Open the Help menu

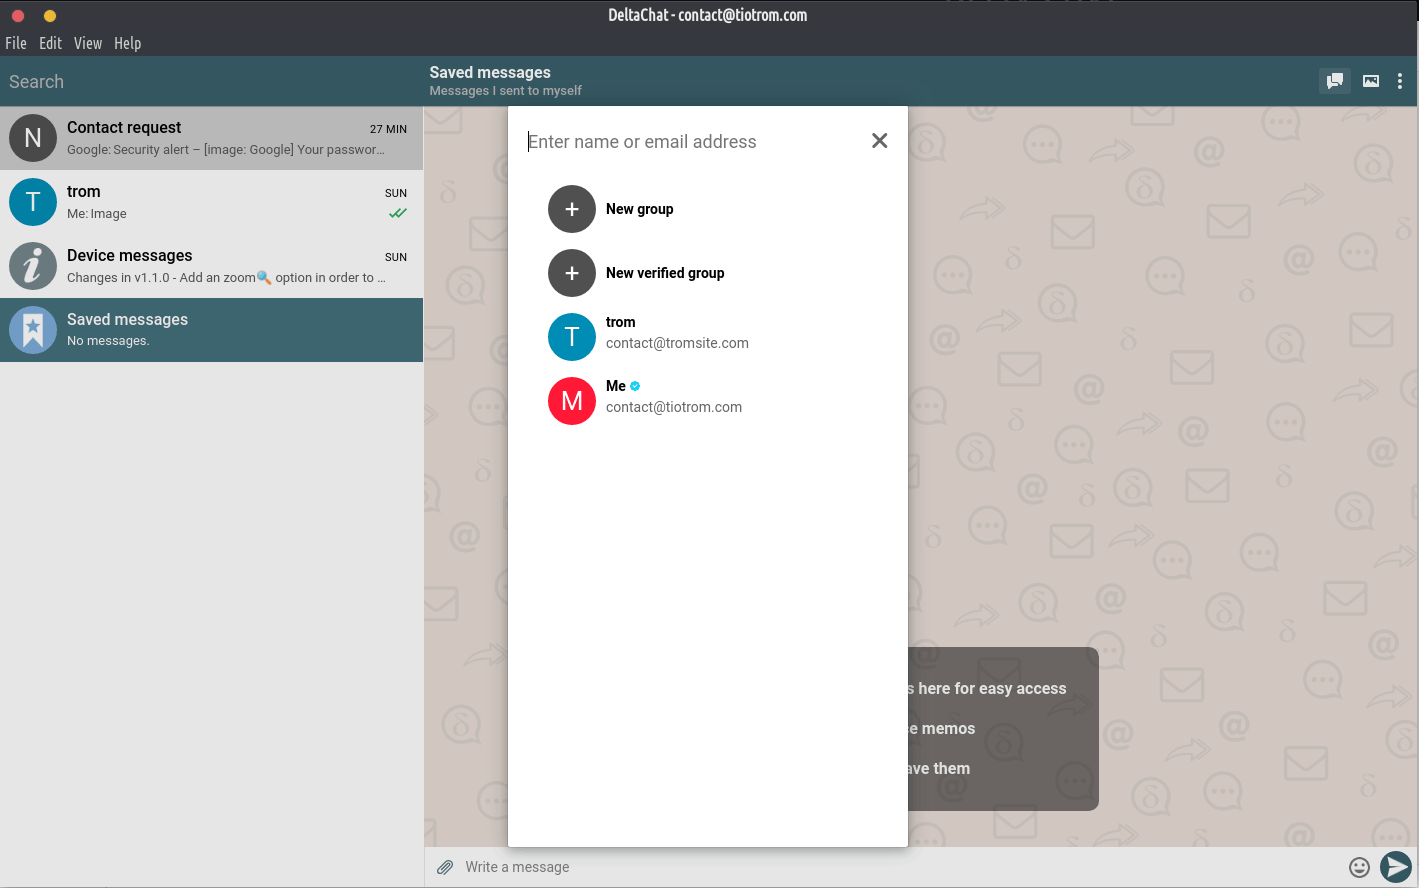(127, 43)
